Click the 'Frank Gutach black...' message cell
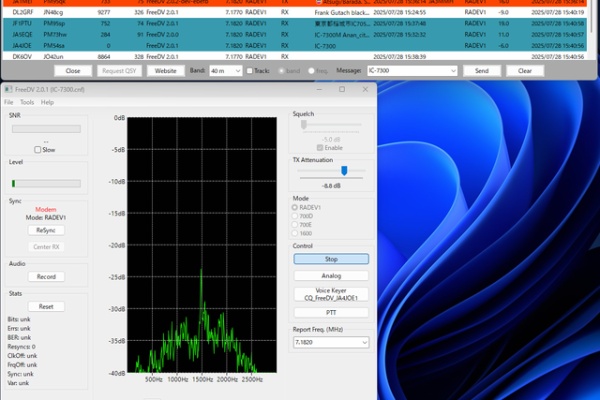This screenshot has width=600, height=400. pyautogui.click(x=342, y=12)
